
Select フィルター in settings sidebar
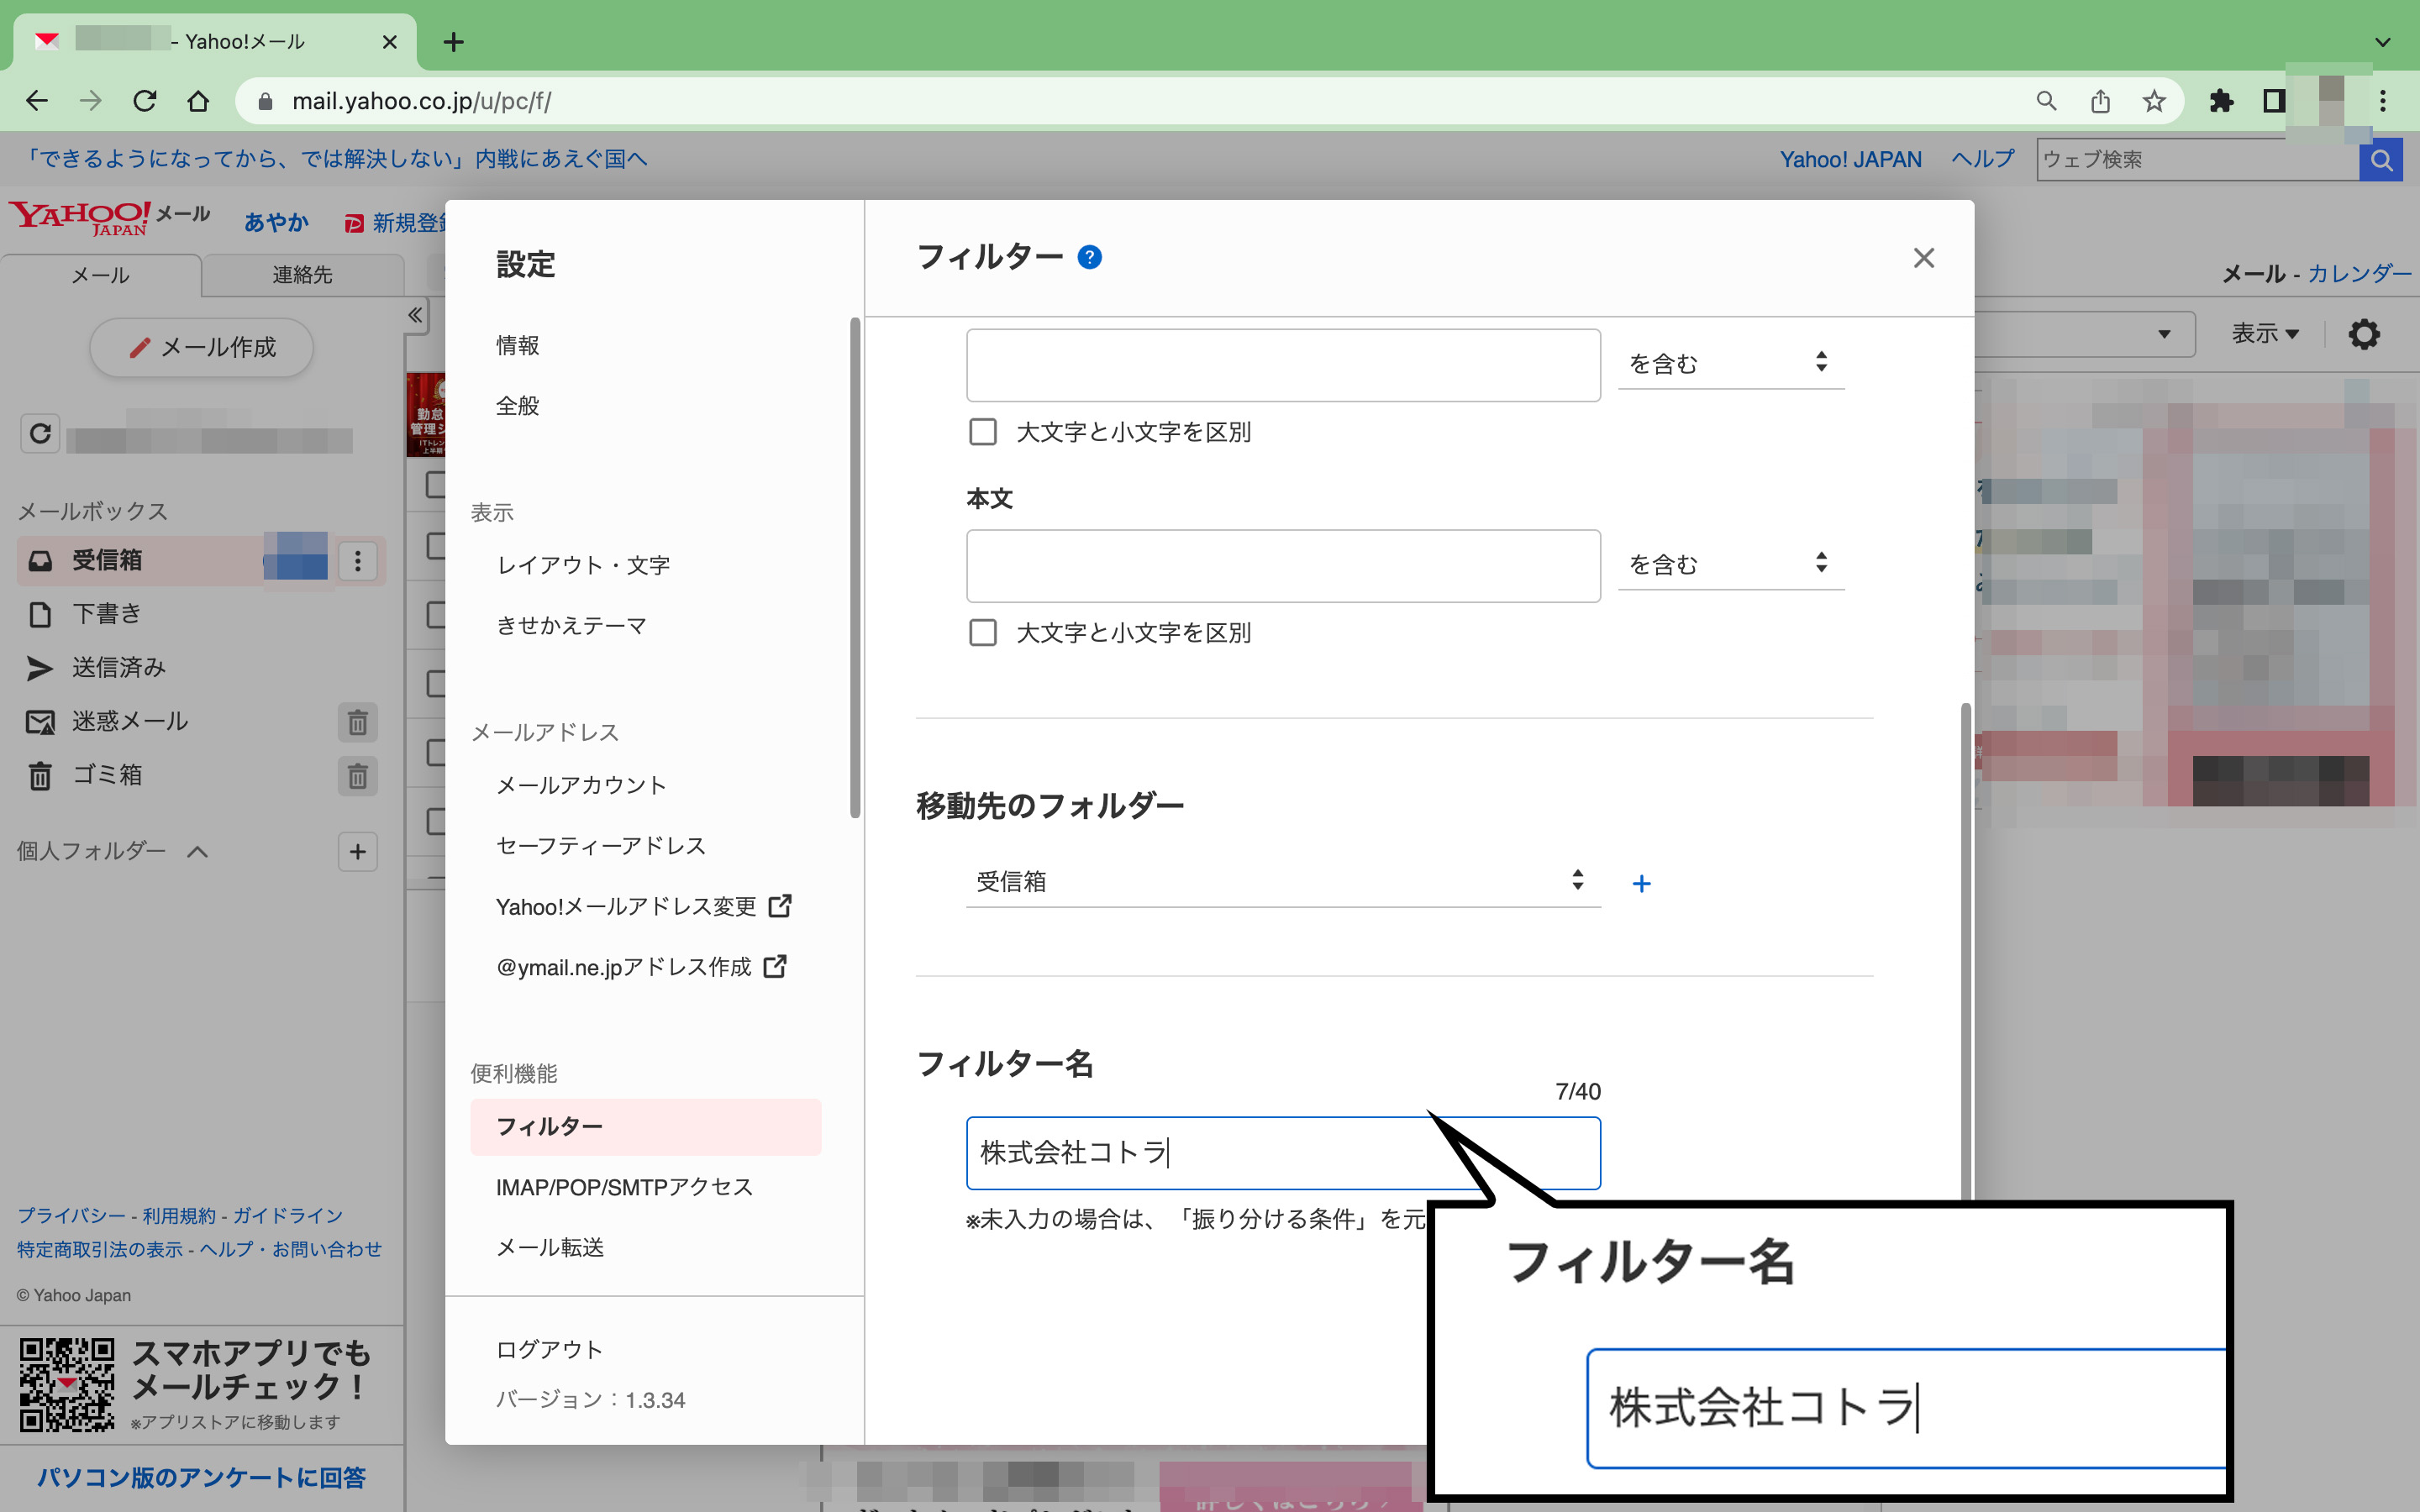point(646,1127)
